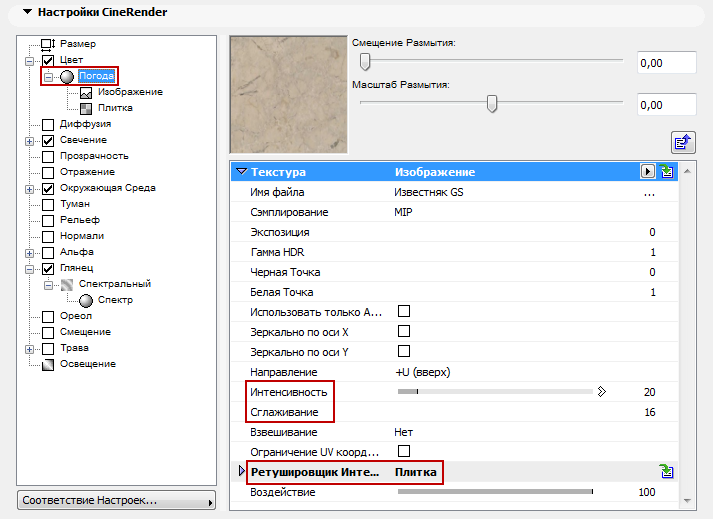Image resolution: width=713 pixels, height=519 pixels.
Task: Toggle the Цвет channel checkbox
Action: point(48,60)
